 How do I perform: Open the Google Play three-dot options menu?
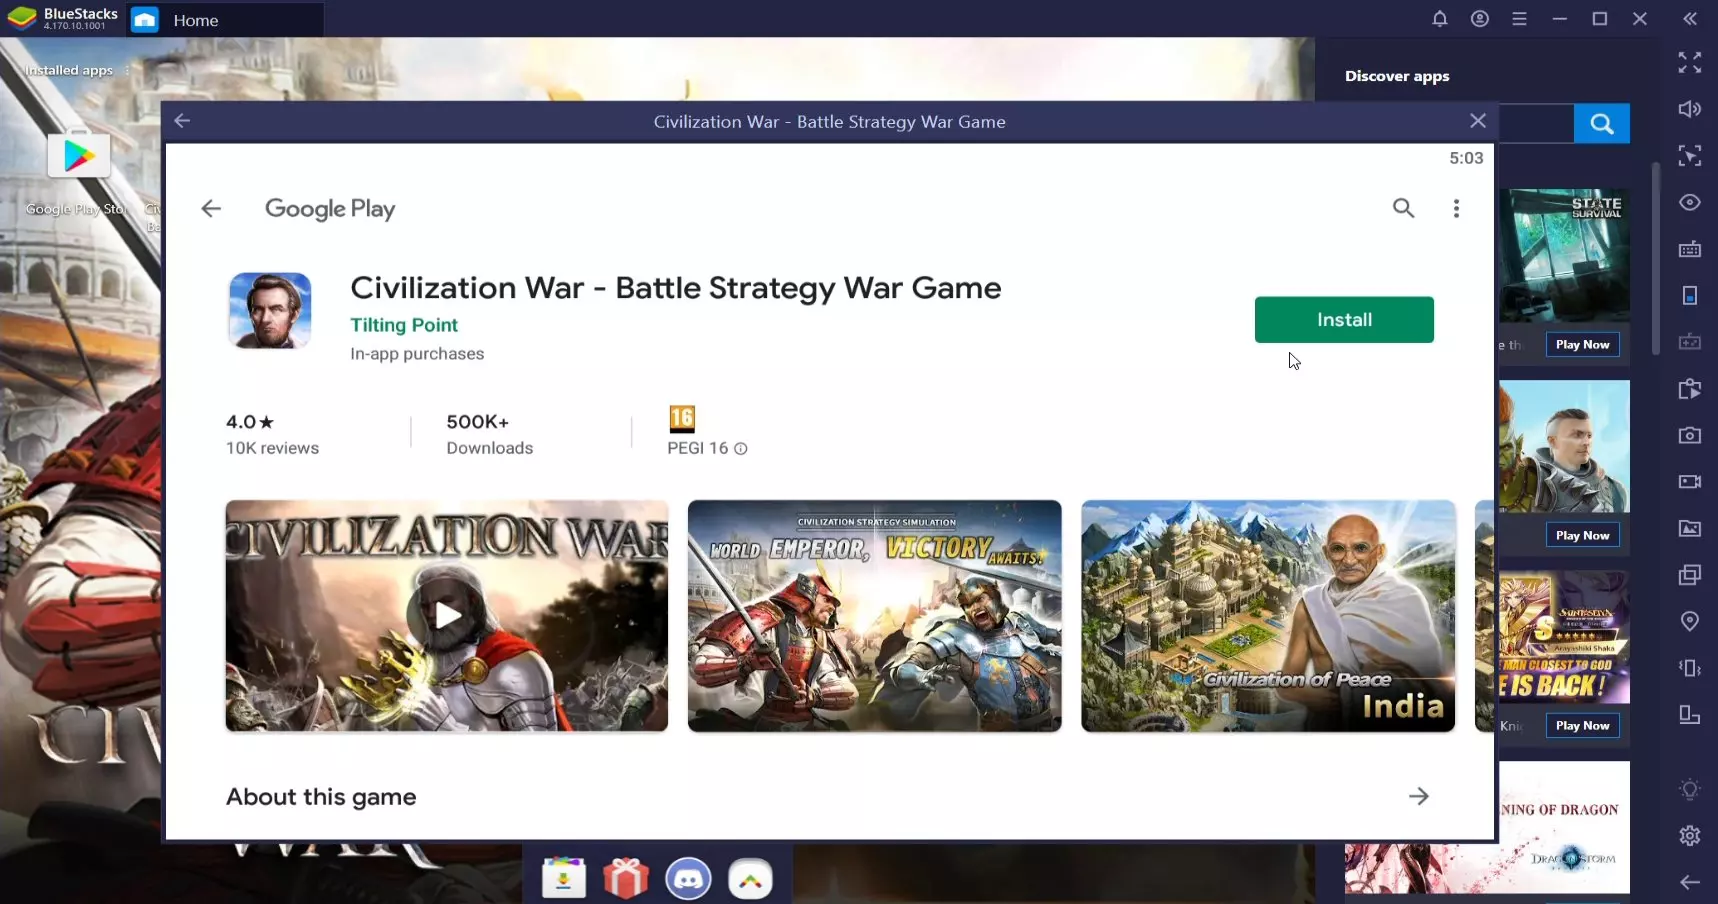[1456, 208]
